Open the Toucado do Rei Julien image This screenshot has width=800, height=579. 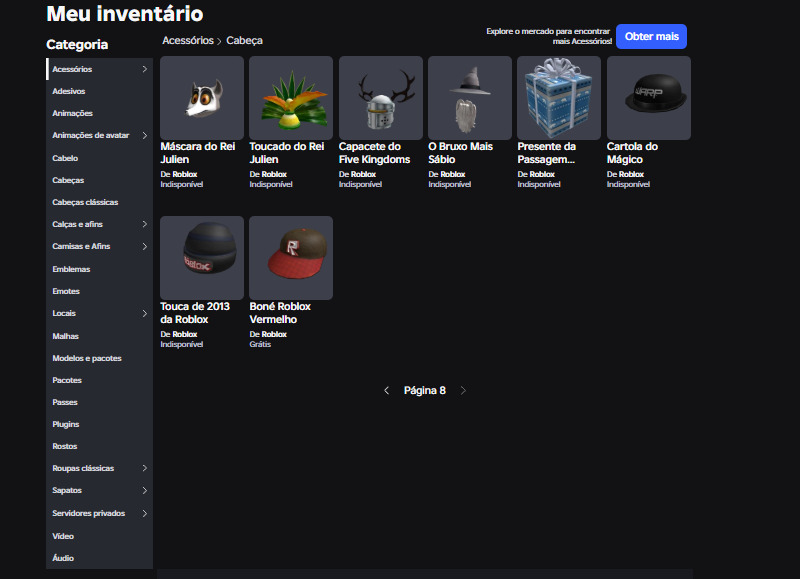point(291,98)
